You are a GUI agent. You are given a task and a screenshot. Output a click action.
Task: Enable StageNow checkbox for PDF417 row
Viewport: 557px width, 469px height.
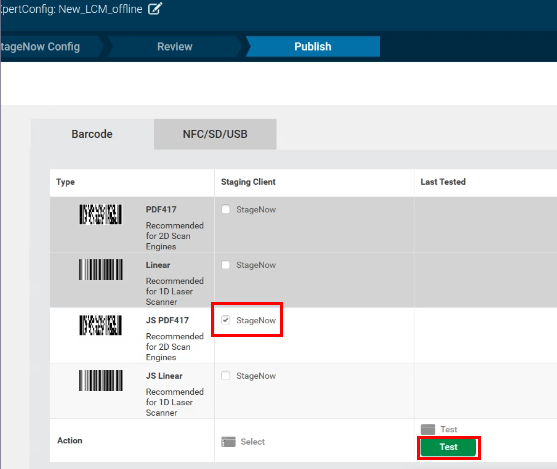[226, 209]
